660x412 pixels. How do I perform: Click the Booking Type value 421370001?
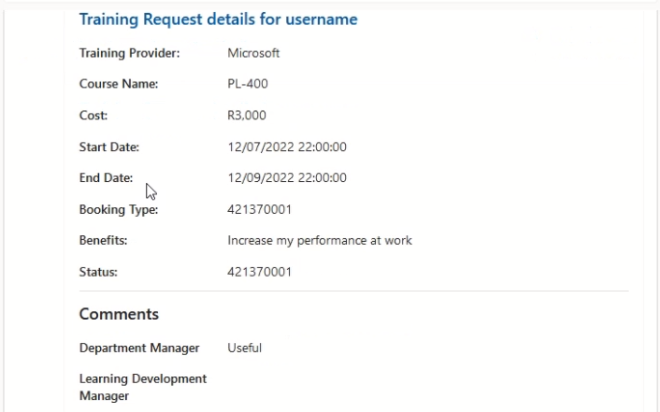(259, 209)
